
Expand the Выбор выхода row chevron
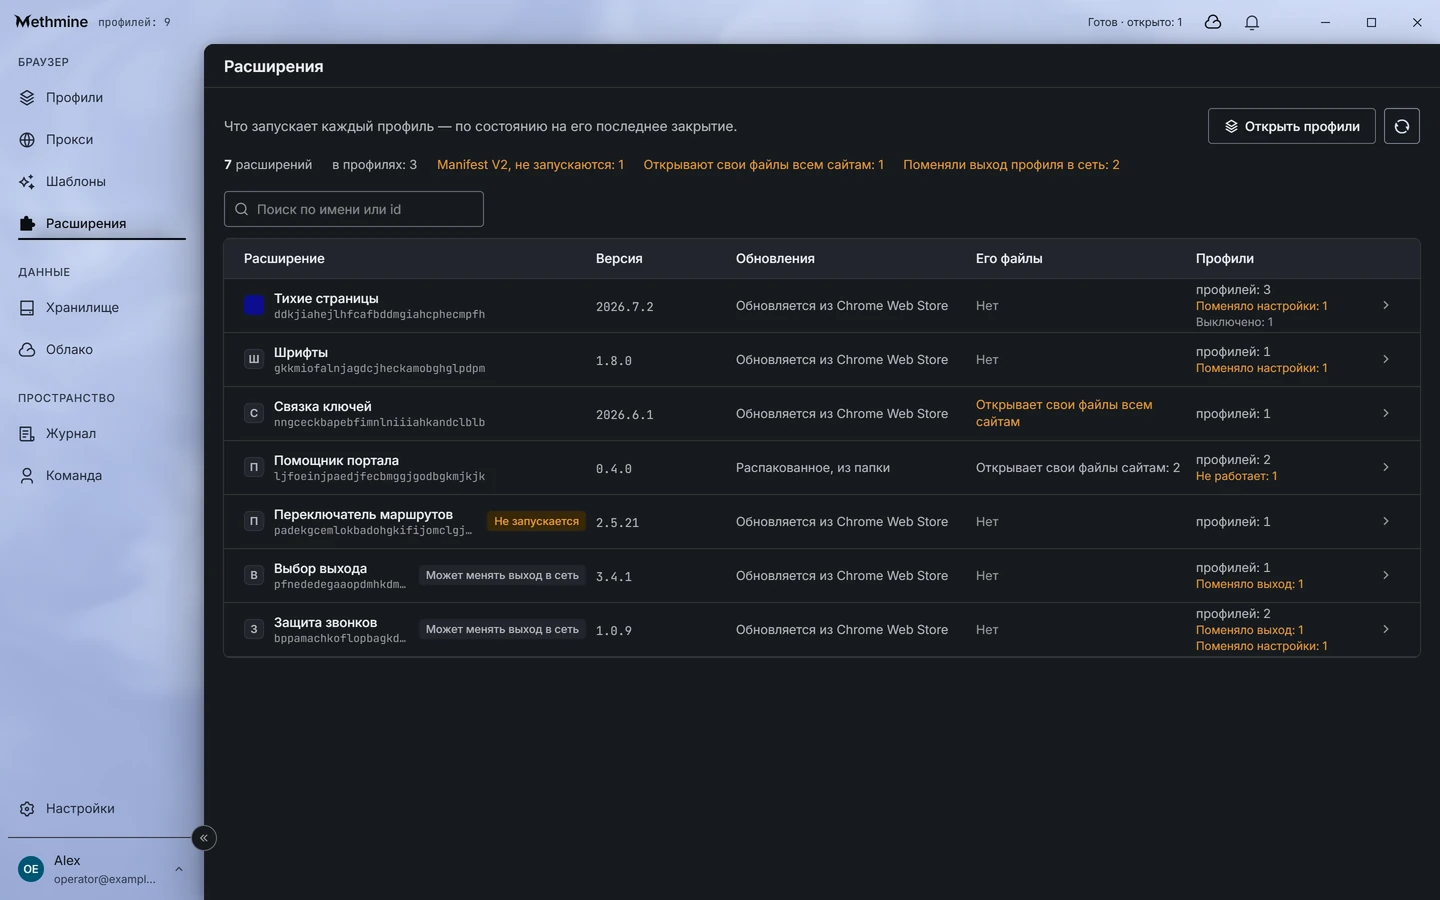[1386, 576]
